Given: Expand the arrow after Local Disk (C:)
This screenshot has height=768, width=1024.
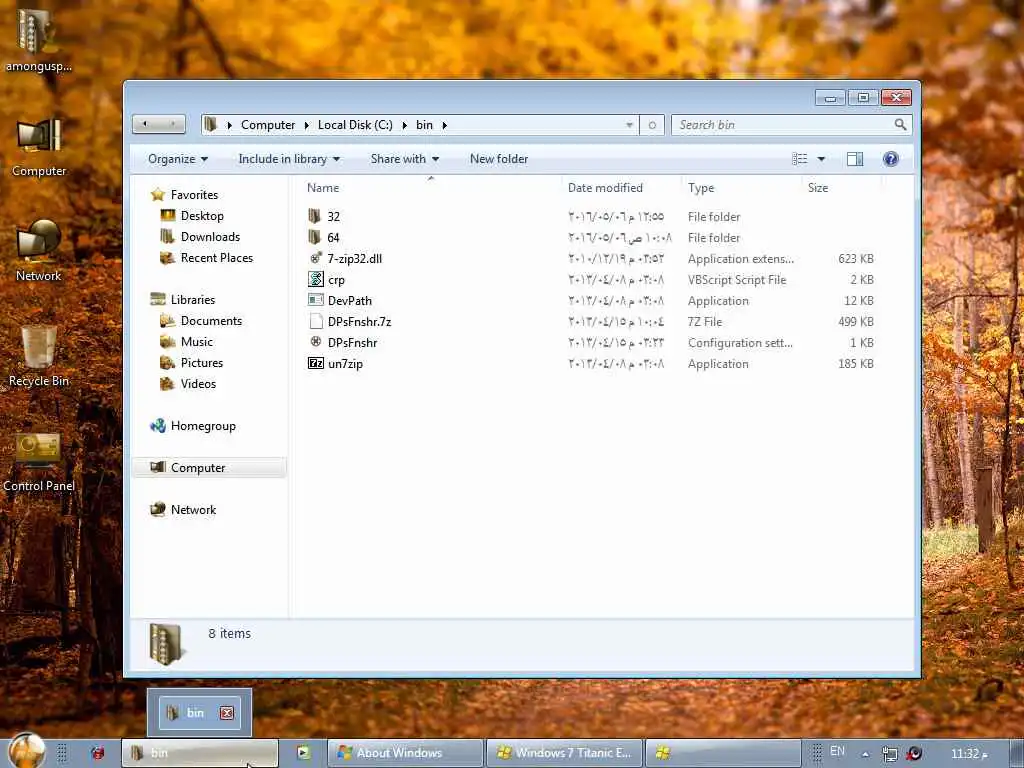Looking at the screenshot, I should (404, 125).
